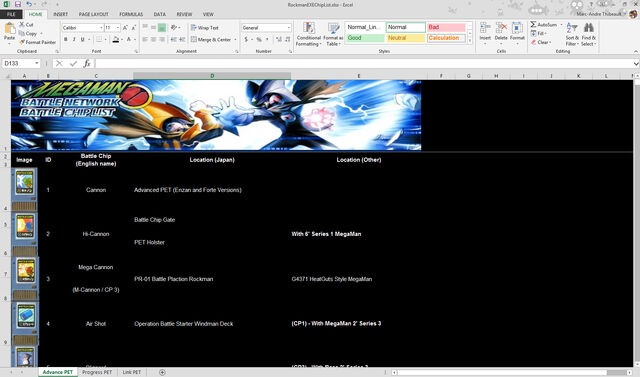Switch to the FORMULAS tab
This screenshot has width=640, height=377.
(131, 14)
